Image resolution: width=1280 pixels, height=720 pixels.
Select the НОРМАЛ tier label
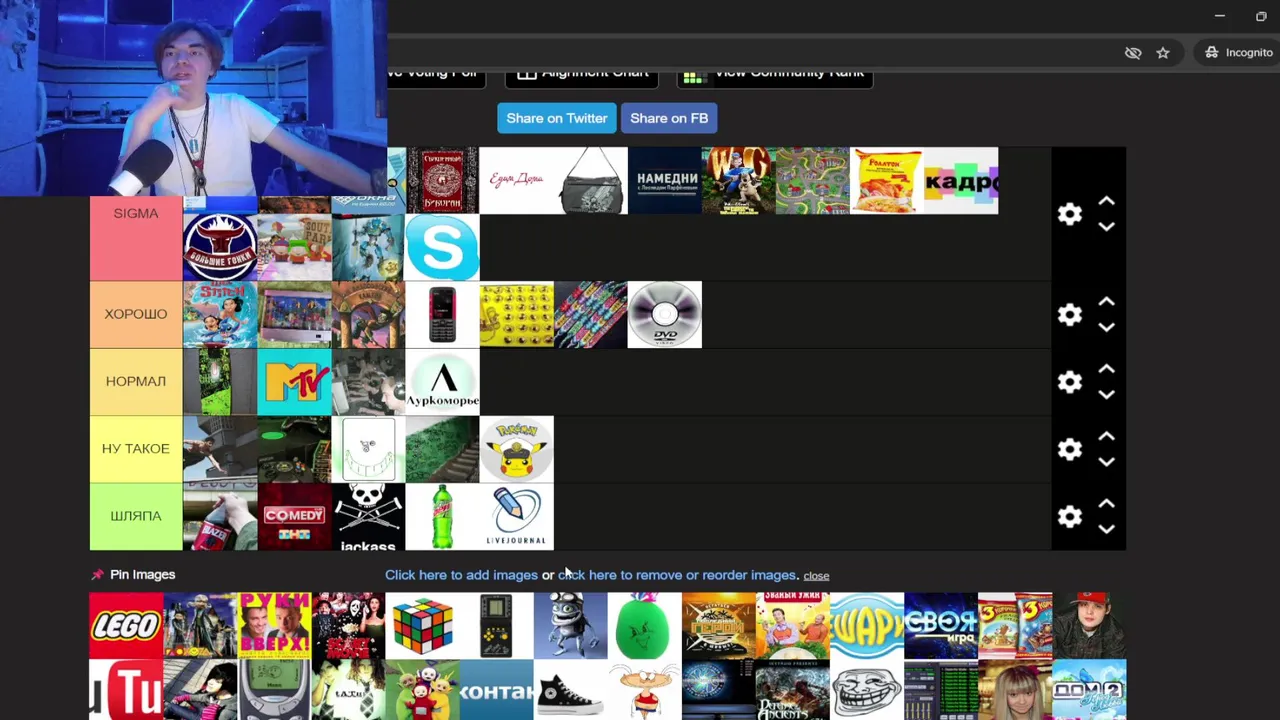[x=136, y=381]
